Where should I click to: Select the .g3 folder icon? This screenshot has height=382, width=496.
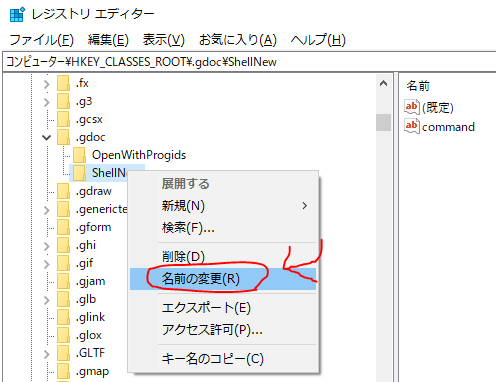tap(63, 101)
